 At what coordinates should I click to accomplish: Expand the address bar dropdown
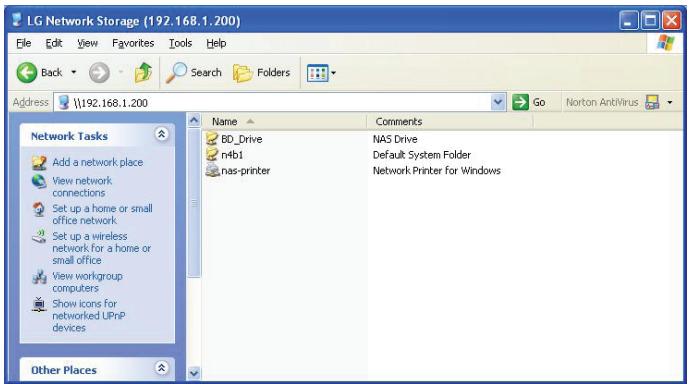[x=497, y=102]
